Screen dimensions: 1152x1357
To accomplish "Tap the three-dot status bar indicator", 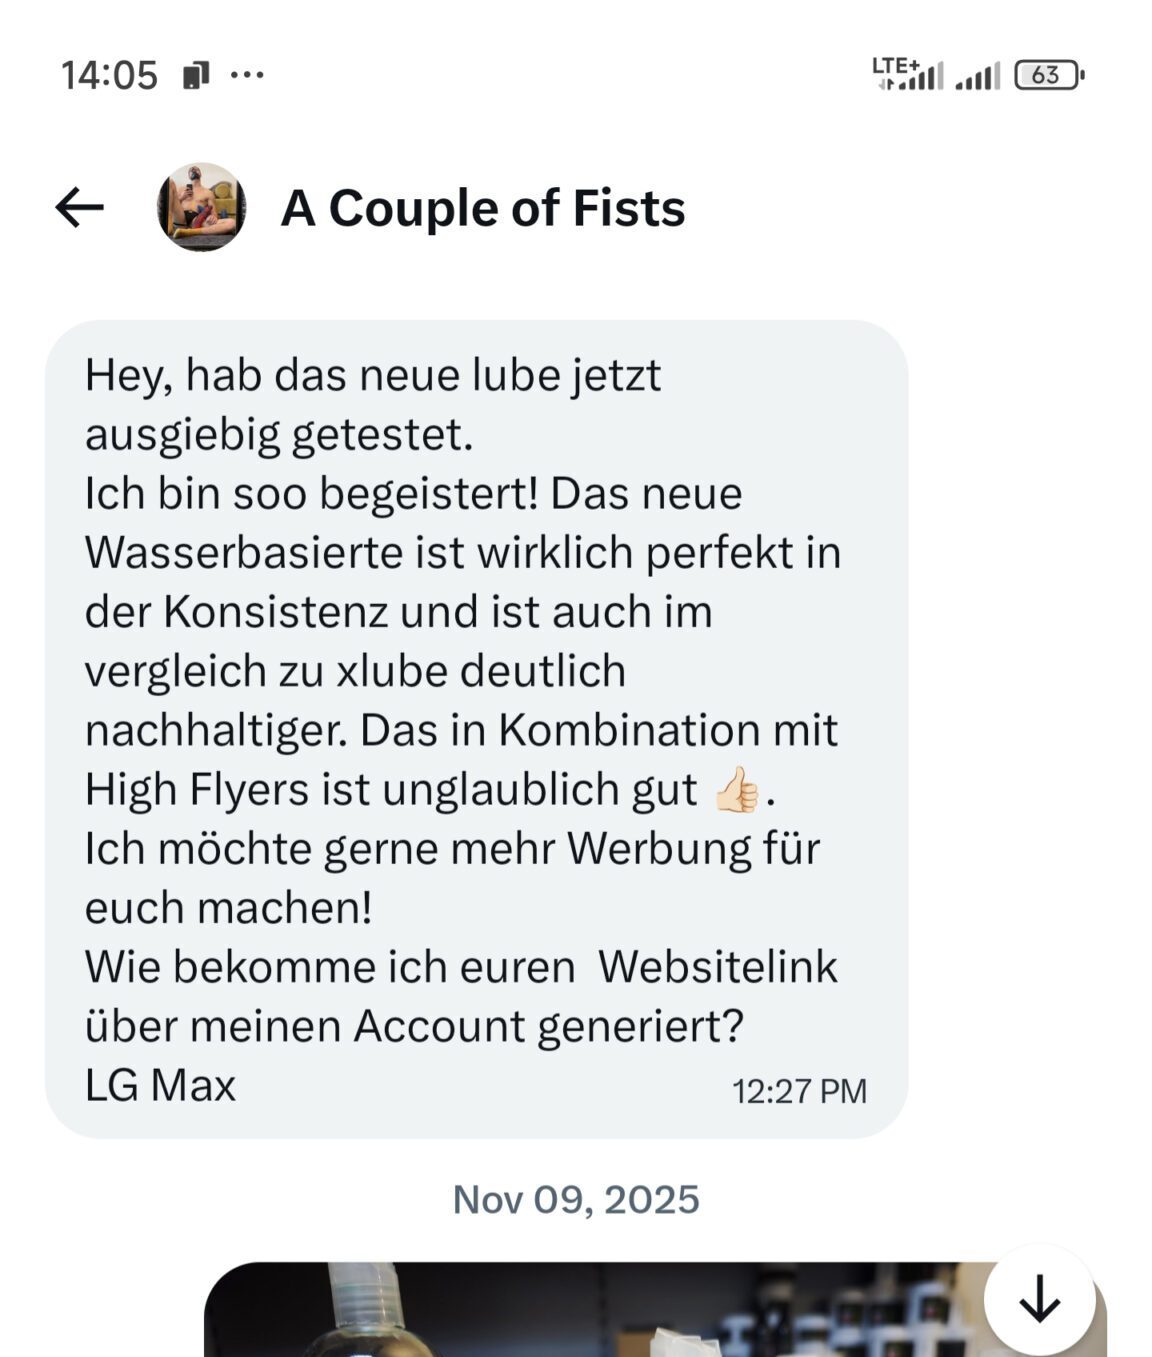I will pos(247,74).
